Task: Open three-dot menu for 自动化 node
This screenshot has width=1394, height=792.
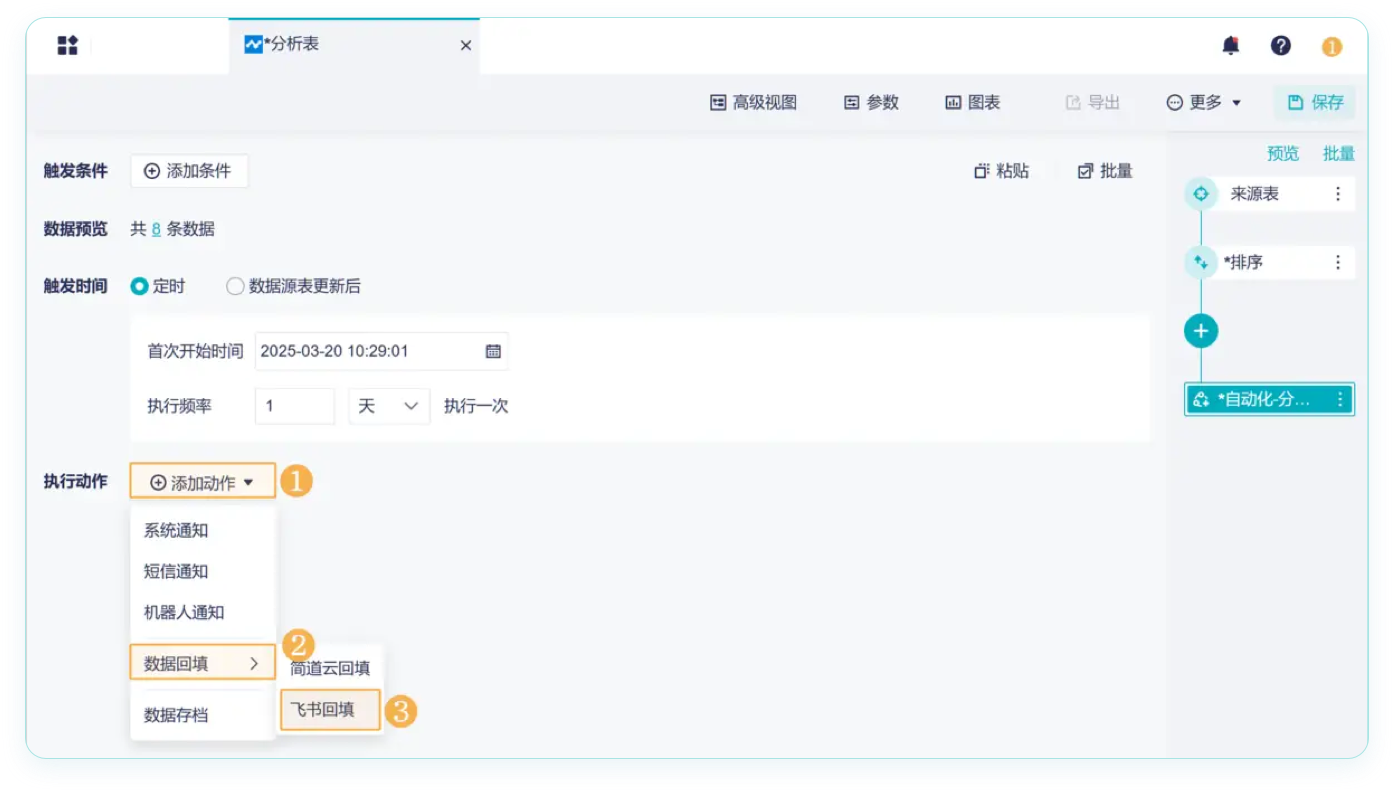Action: click(x=1340, y=399)
